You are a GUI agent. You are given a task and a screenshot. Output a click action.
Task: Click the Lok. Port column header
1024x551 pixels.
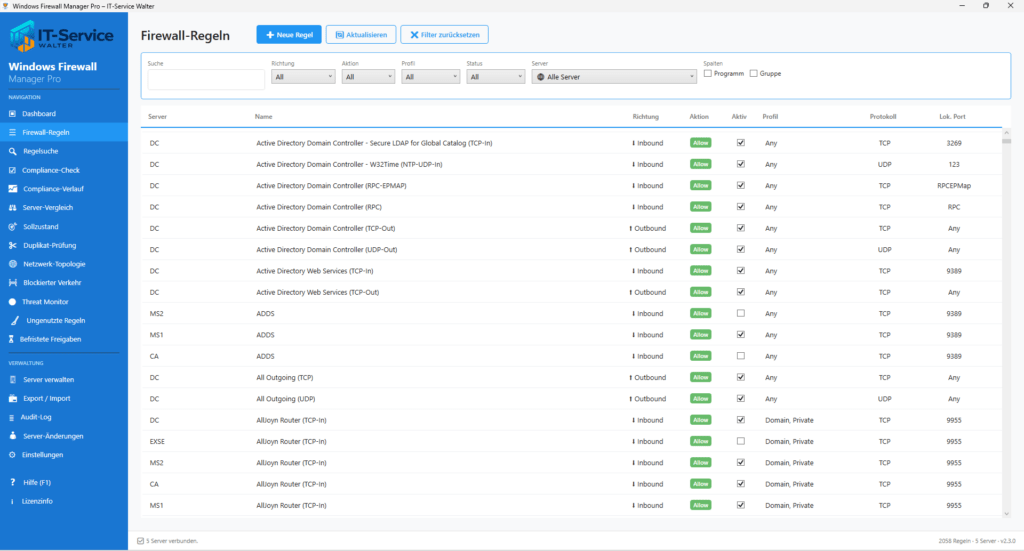952,117
